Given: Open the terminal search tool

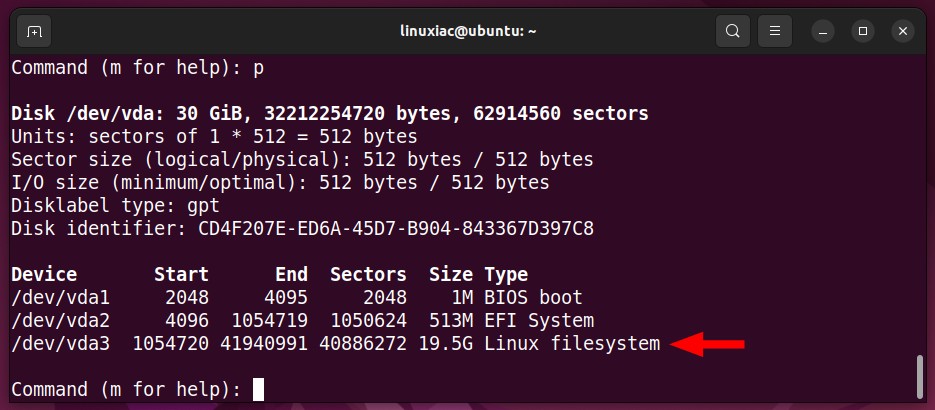Looking at the screenshot, I should click(x=732, y=31).
